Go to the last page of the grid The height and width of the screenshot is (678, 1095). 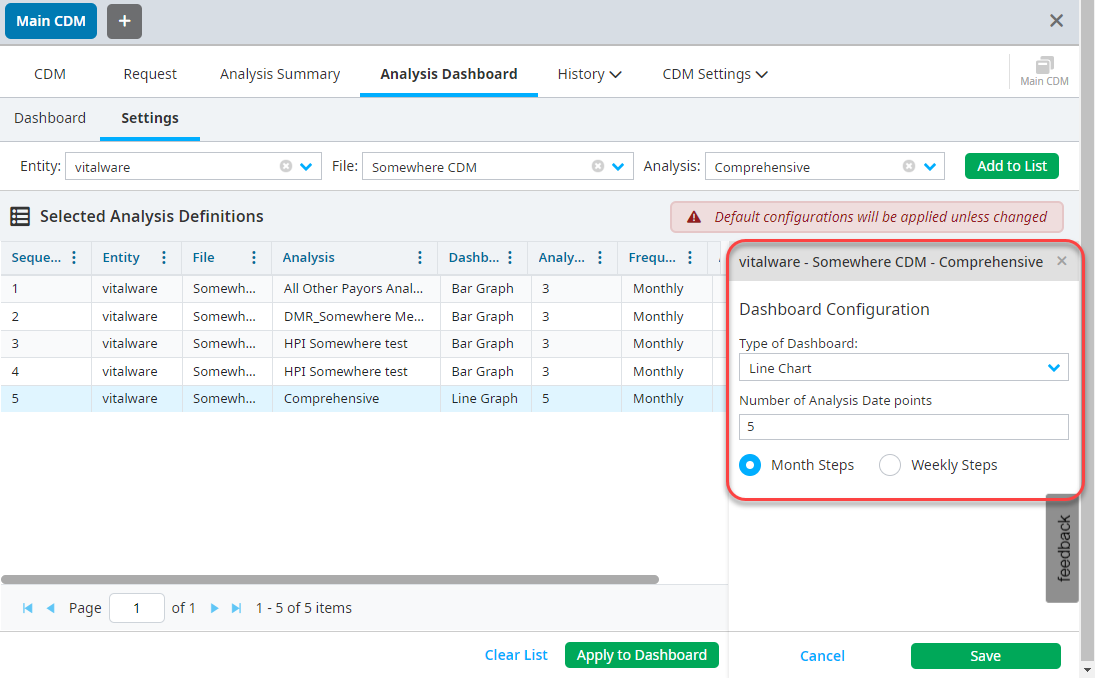click(x=237, y=608)
